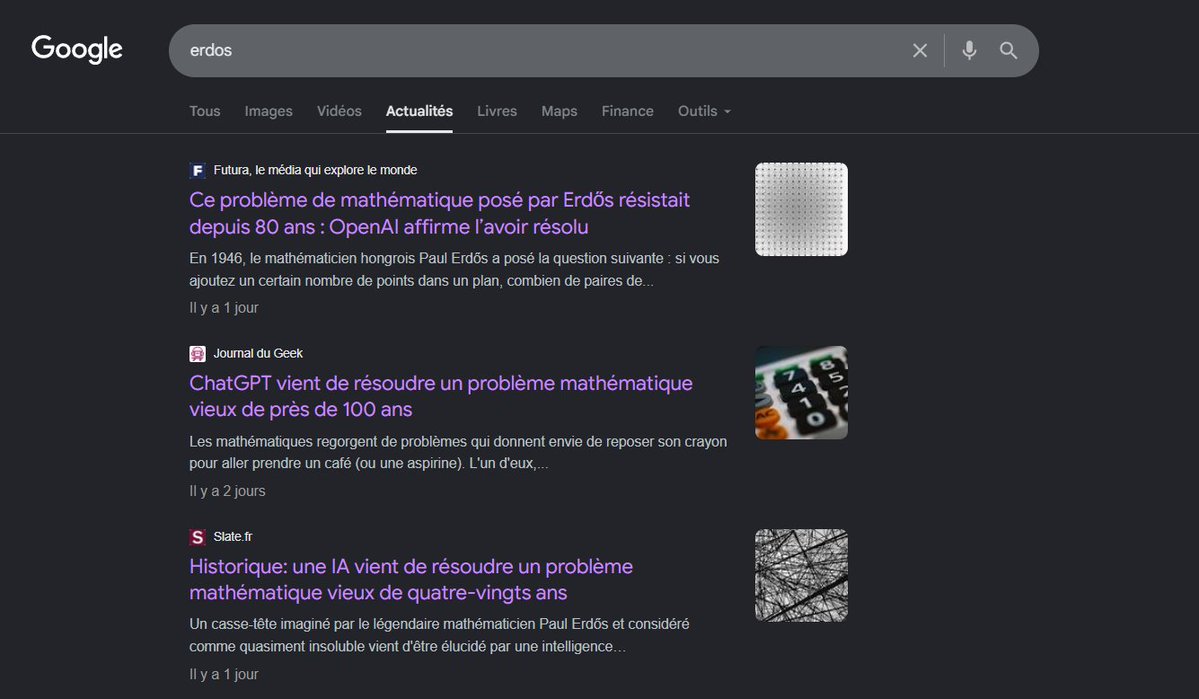Click 'Il y a 1 jour' under Slate.fr article
The height and width of the screenshot is (699, 1199).
(224, 675)
